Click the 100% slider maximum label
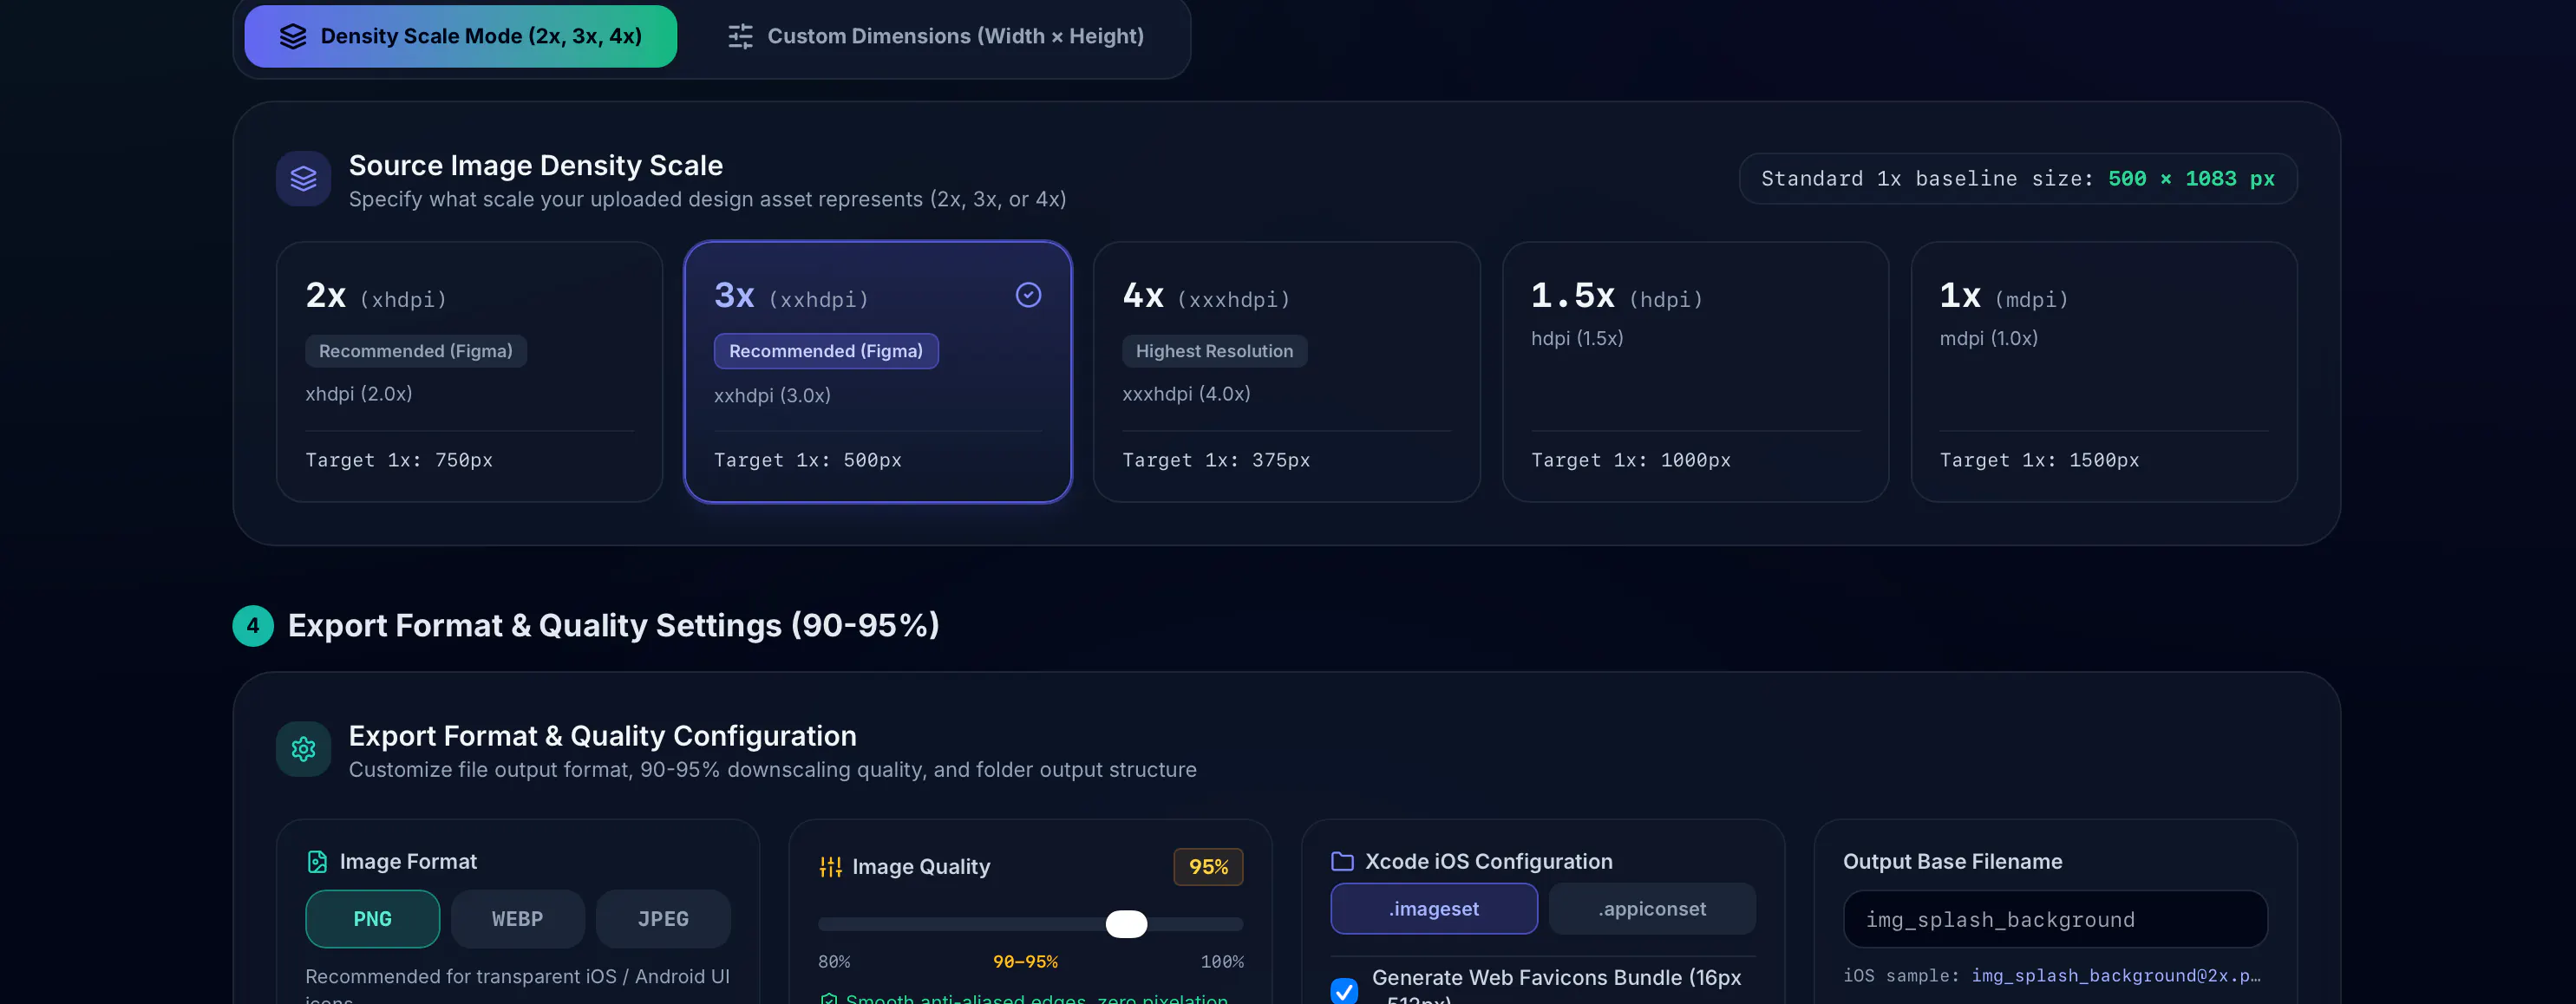 (x=1222, y=962)
